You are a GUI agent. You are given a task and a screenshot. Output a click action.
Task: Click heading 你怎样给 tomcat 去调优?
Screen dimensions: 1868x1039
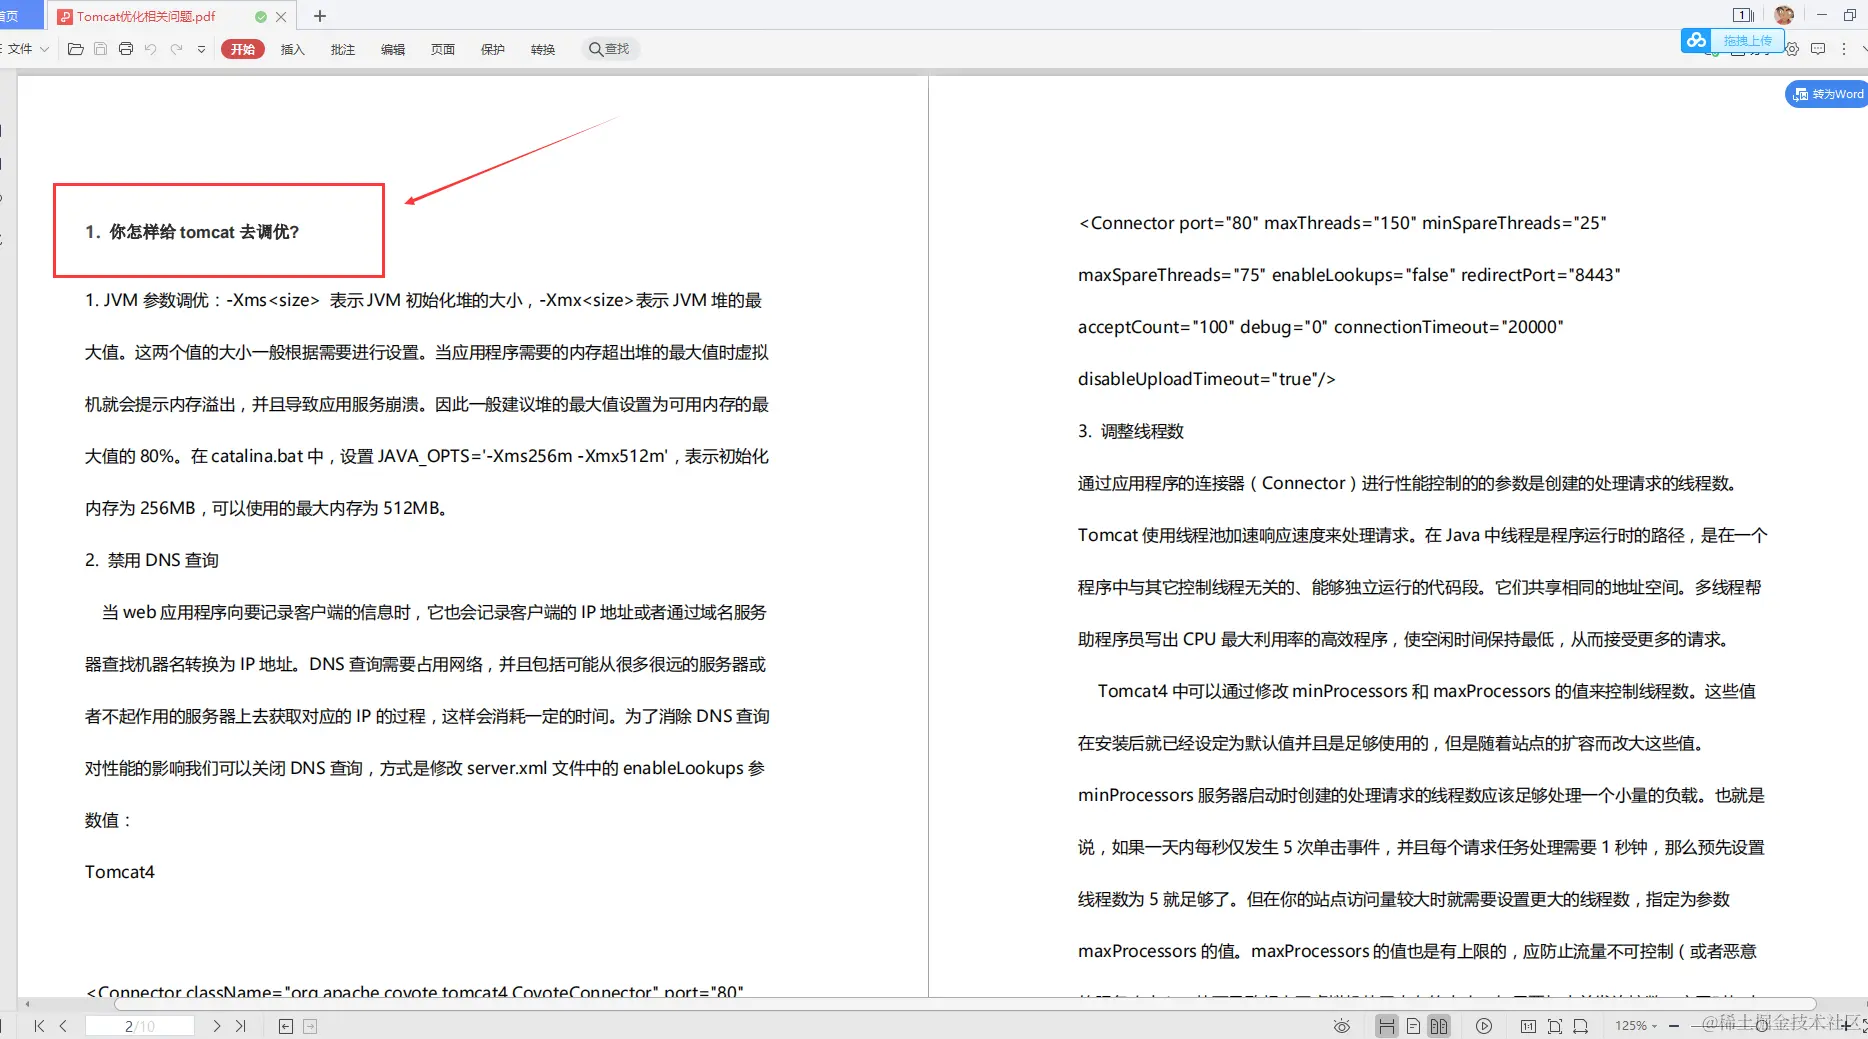tap(204, 232)
